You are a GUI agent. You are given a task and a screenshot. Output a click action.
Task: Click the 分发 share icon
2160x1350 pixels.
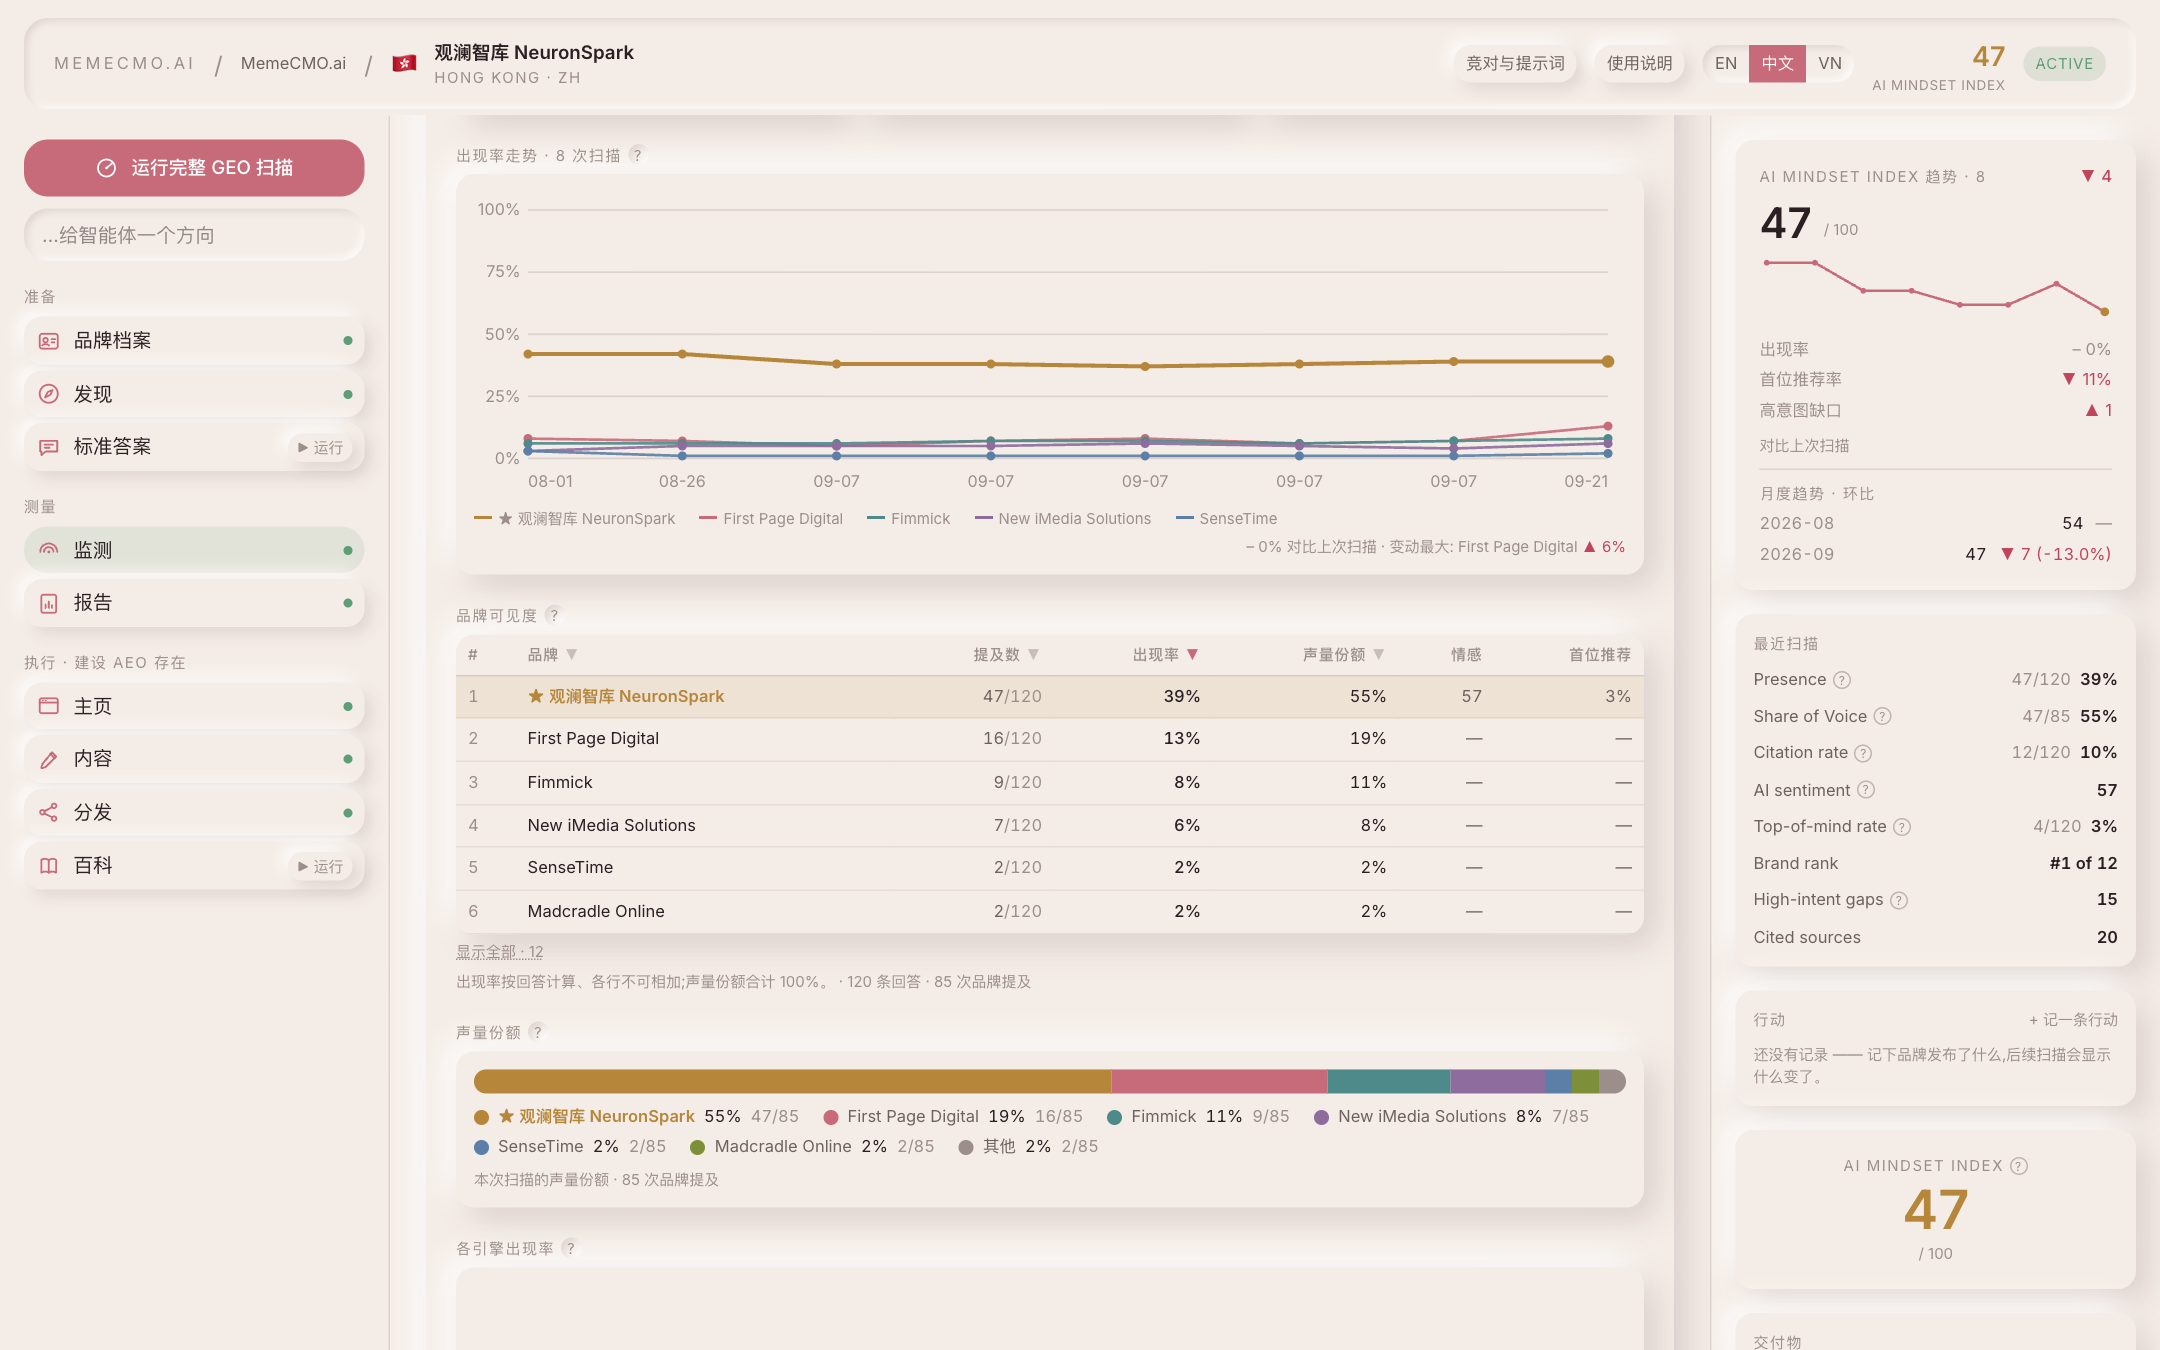[x=48, y=812]
